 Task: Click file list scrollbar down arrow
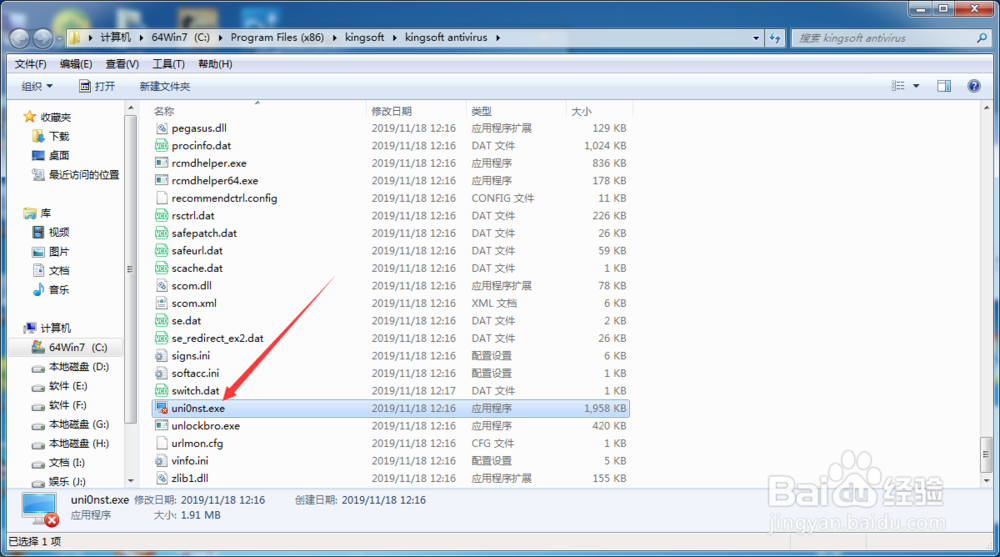(x=987, y=480)
